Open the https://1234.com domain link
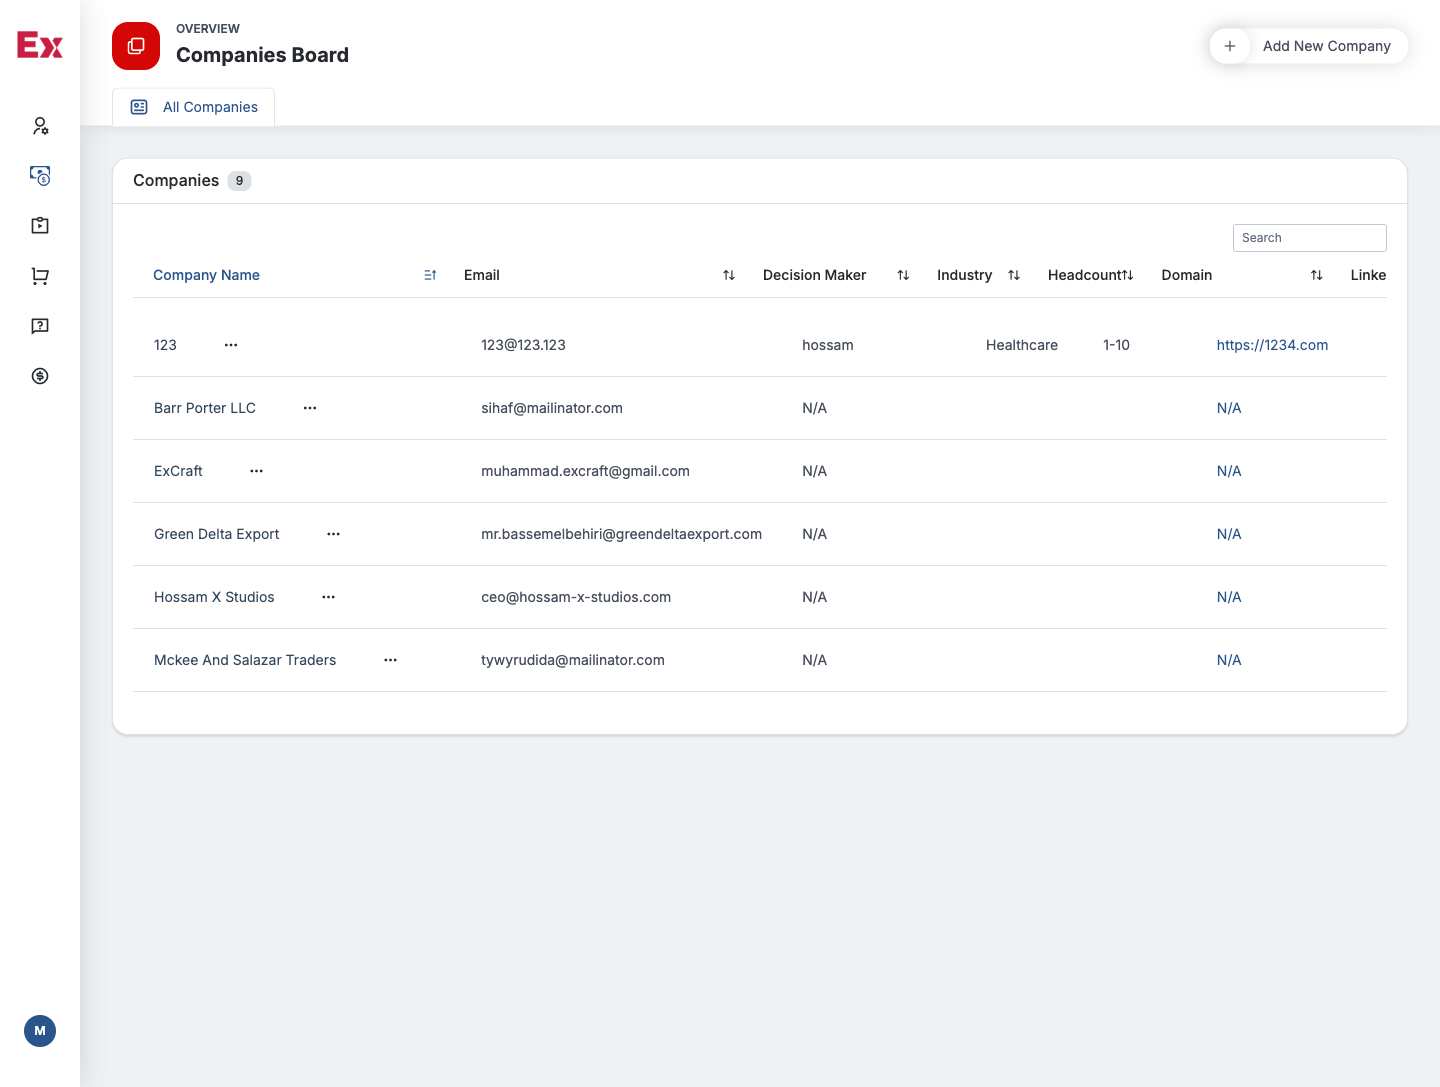Image resolution: width=1440 pixels, height=1087 pixels. tap(1272, 345)
